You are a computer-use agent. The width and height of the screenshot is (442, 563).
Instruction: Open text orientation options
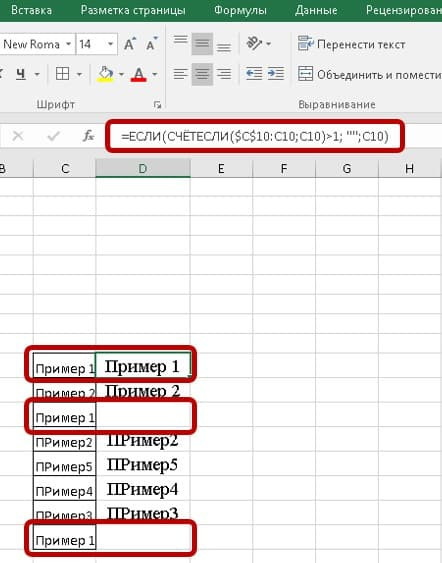click(254, 43)
